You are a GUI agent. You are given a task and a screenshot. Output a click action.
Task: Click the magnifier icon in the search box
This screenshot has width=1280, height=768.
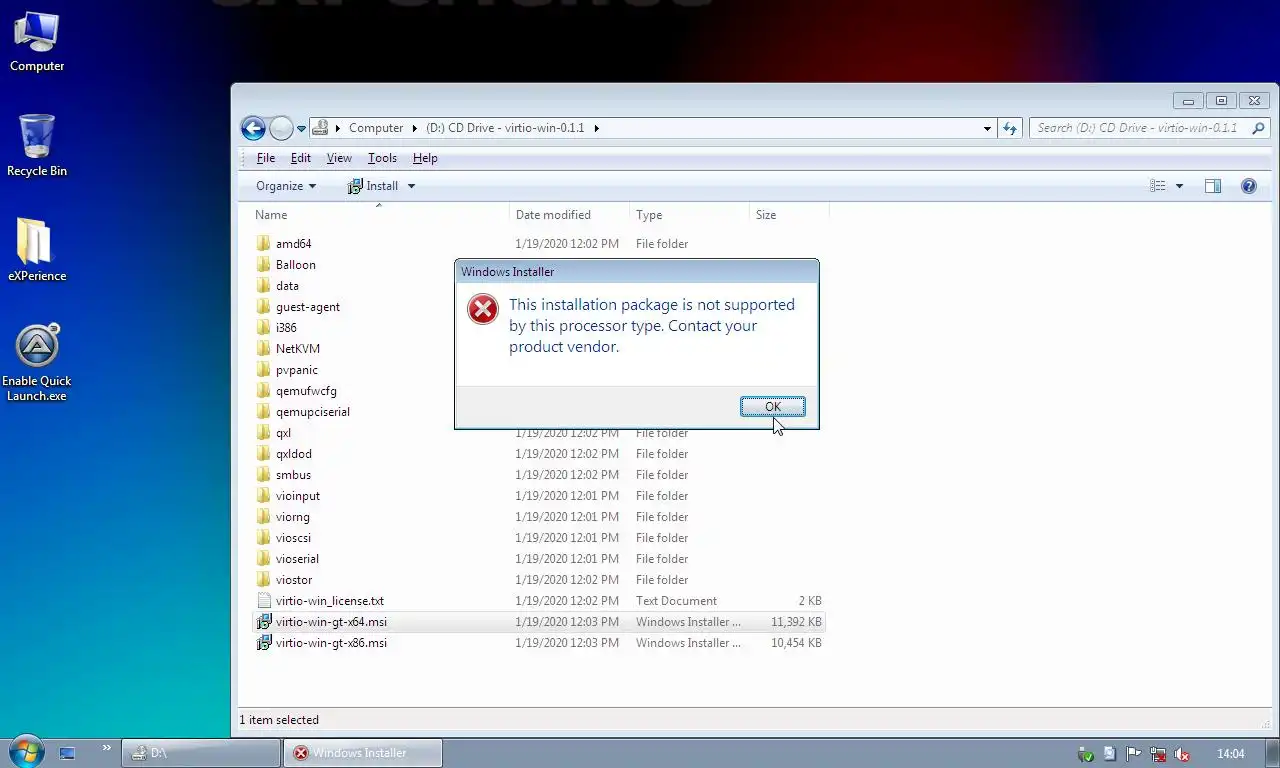click(1258, 128)
